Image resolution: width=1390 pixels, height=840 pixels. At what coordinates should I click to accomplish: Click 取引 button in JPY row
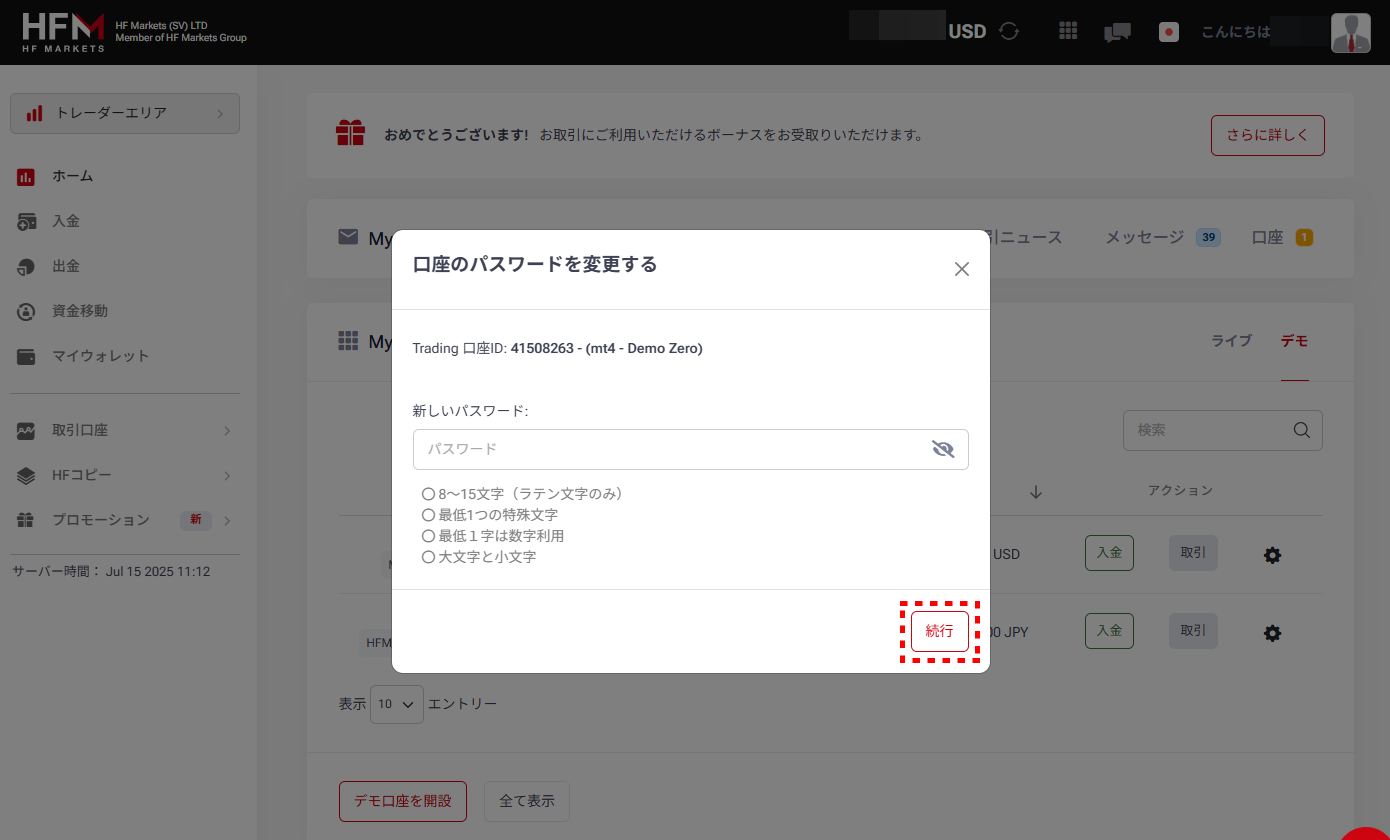[1193, 631]
